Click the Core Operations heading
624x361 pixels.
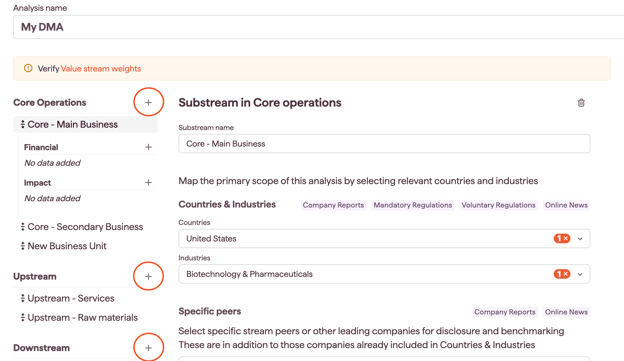coord(50,103)
